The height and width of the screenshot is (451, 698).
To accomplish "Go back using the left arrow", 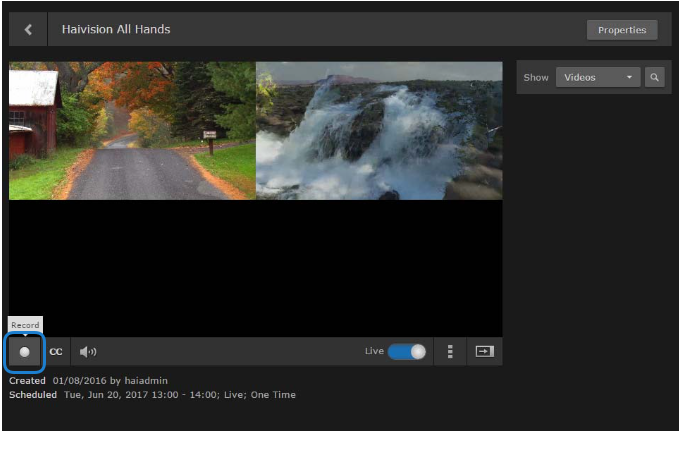I will point(28,30).
